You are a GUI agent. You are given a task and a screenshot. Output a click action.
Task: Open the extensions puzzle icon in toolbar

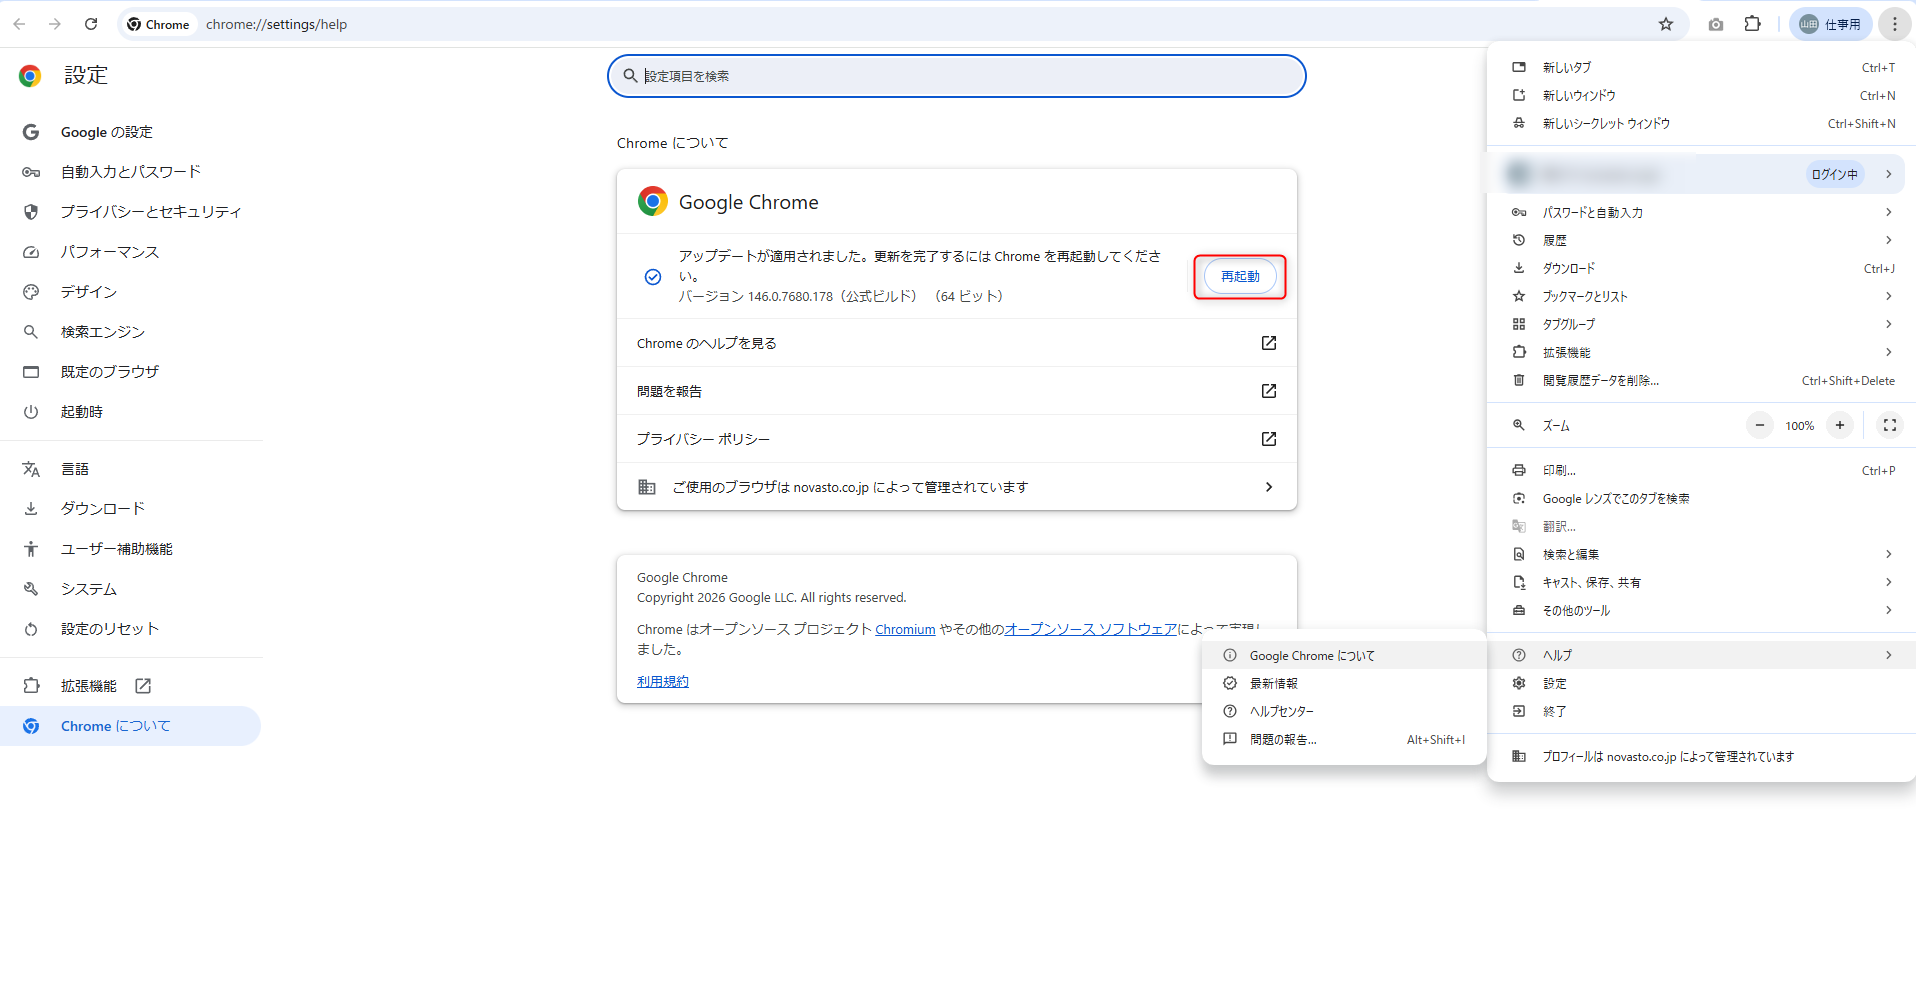pos(1753,24)
